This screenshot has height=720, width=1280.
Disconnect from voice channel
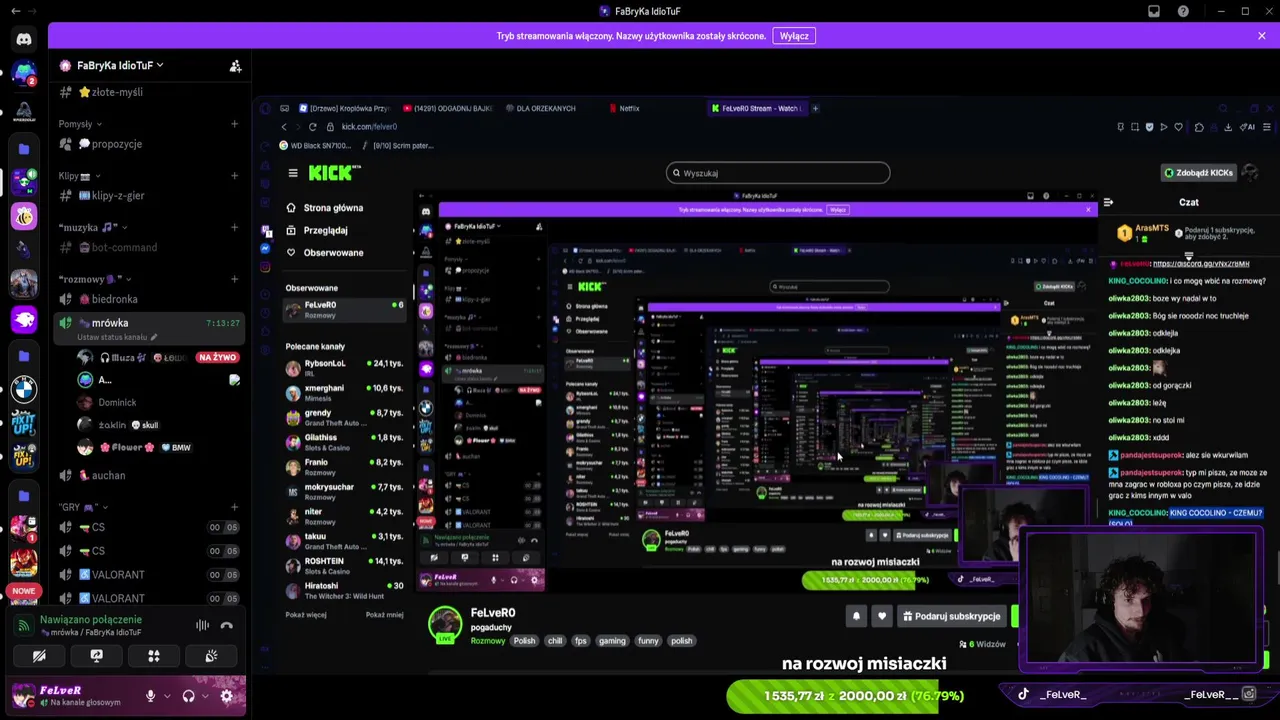(x=226, y=625)
